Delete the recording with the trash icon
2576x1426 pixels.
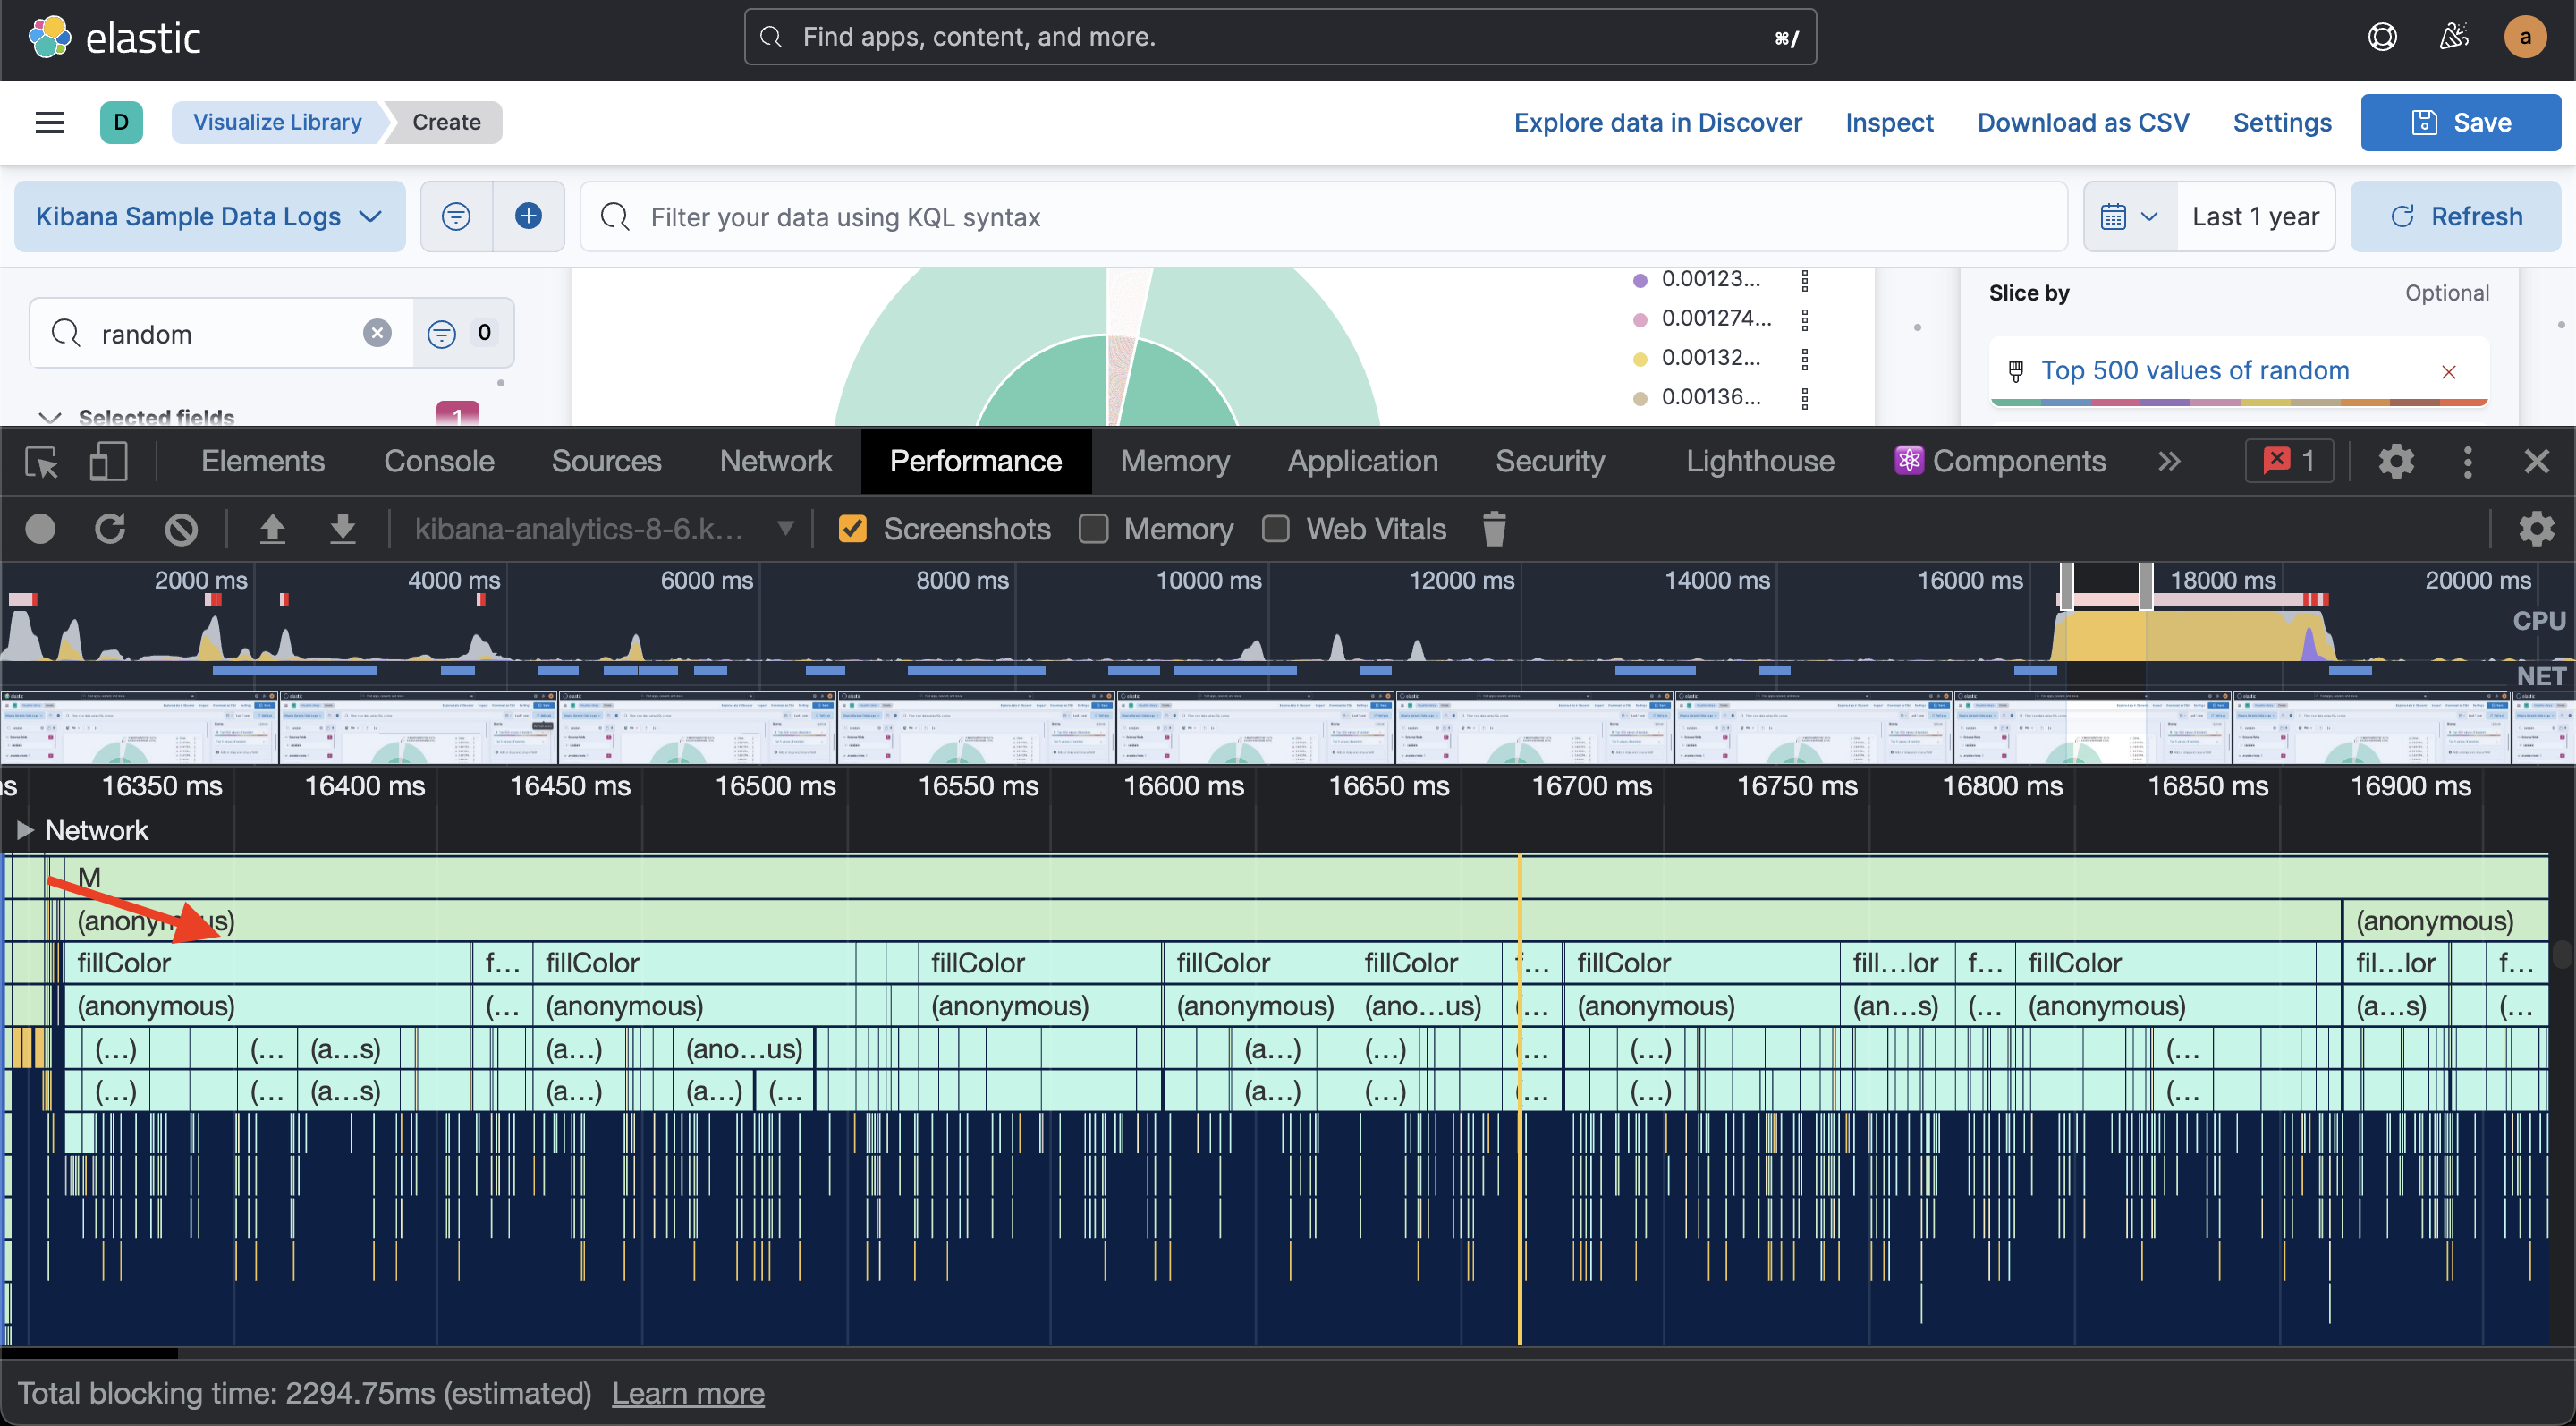[x=1494, y=529]
